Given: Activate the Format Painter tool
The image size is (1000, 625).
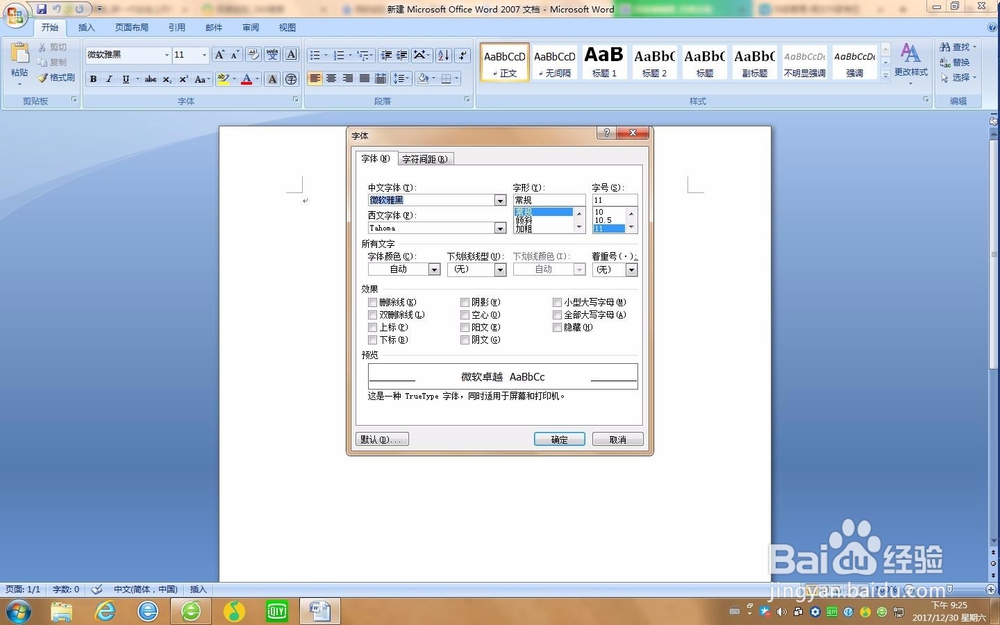Looking at the screenshot, I should pos(55,78).
